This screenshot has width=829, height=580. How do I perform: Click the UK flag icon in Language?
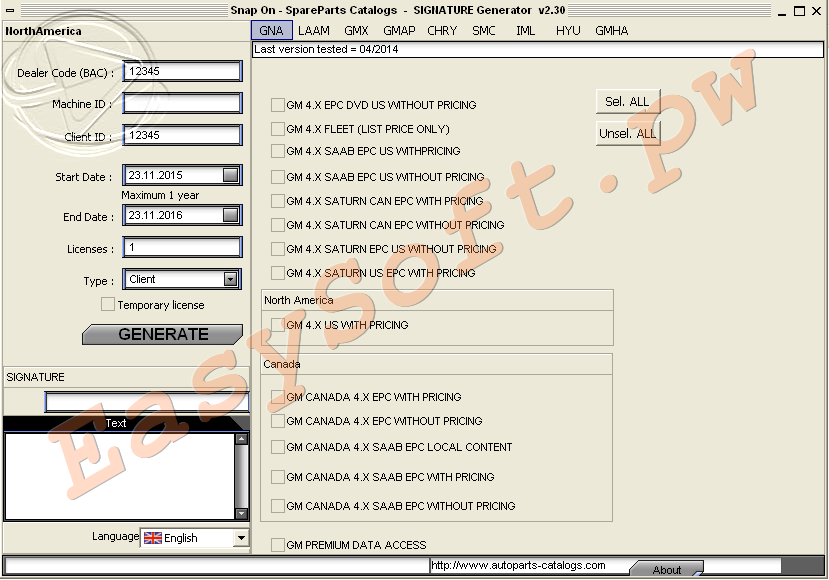(153, 538)
